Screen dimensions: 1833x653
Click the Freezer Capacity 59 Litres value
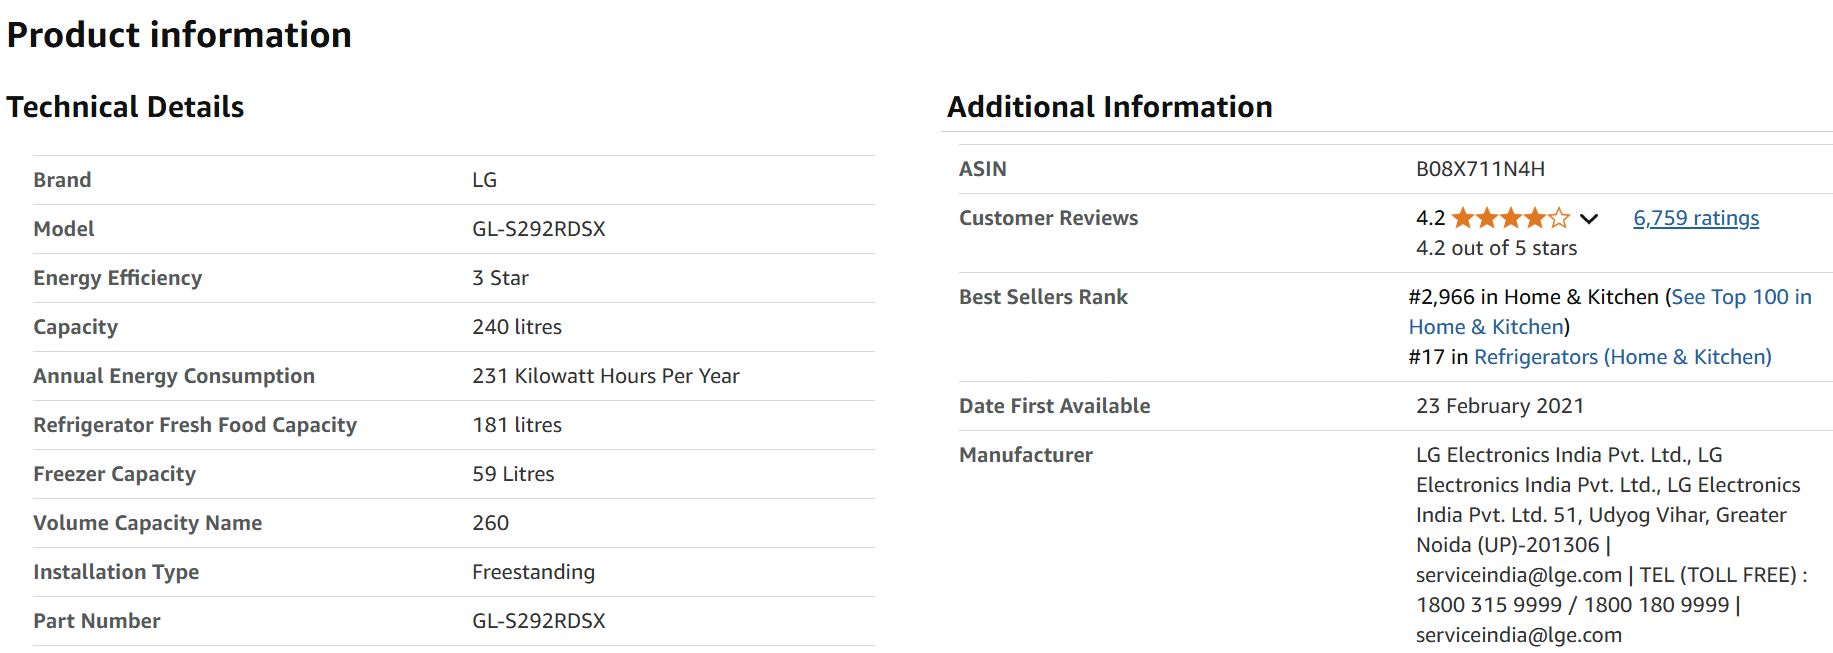513,474
